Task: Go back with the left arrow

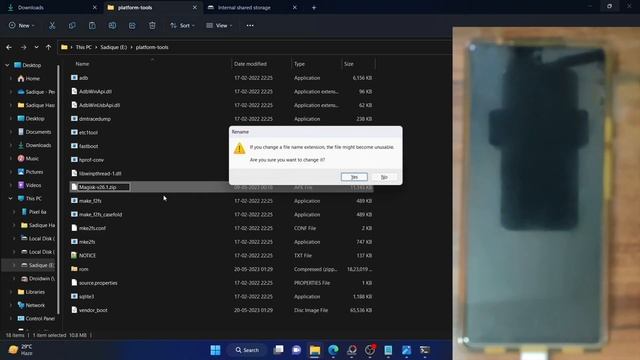Action: click(9, 47)
